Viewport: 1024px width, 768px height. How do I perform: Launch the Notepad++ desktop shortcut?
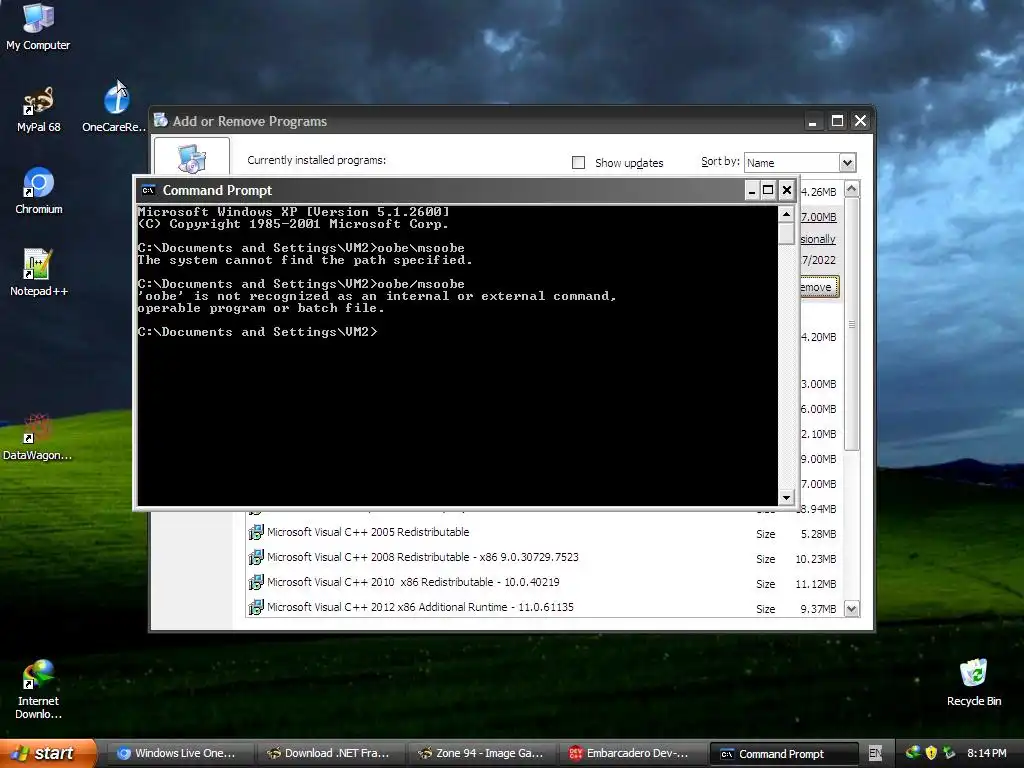38,273
